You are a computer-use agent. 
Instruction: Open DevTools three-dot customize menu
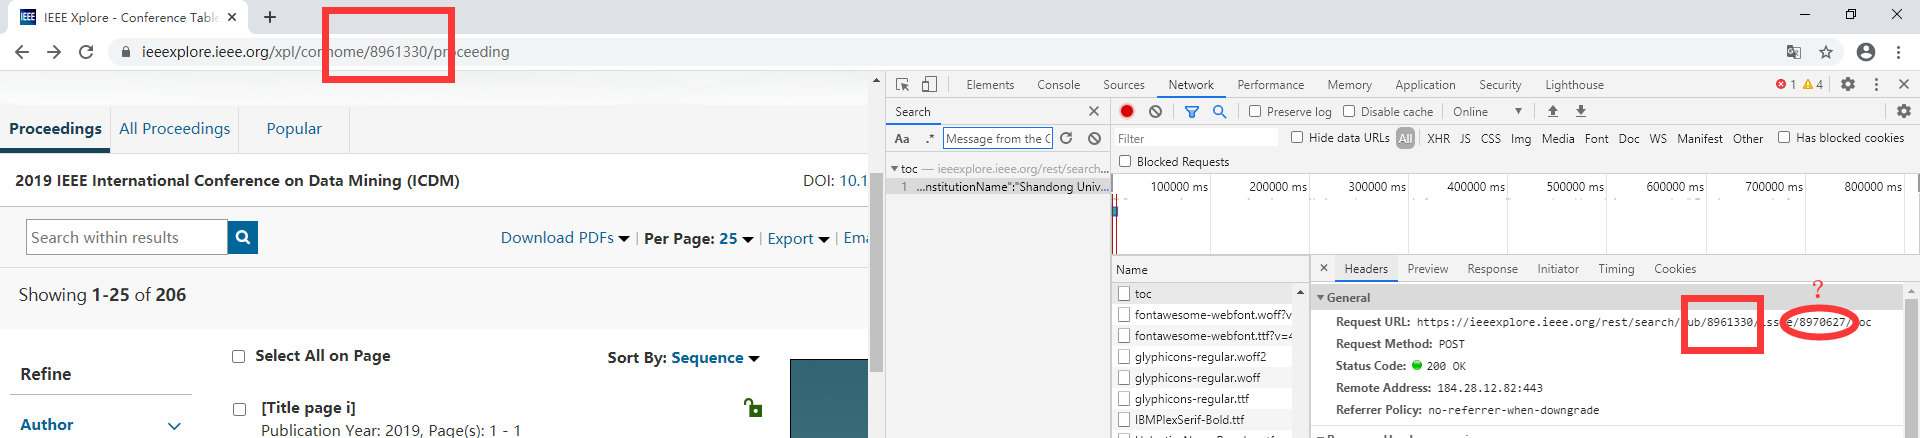point(1876,85)
